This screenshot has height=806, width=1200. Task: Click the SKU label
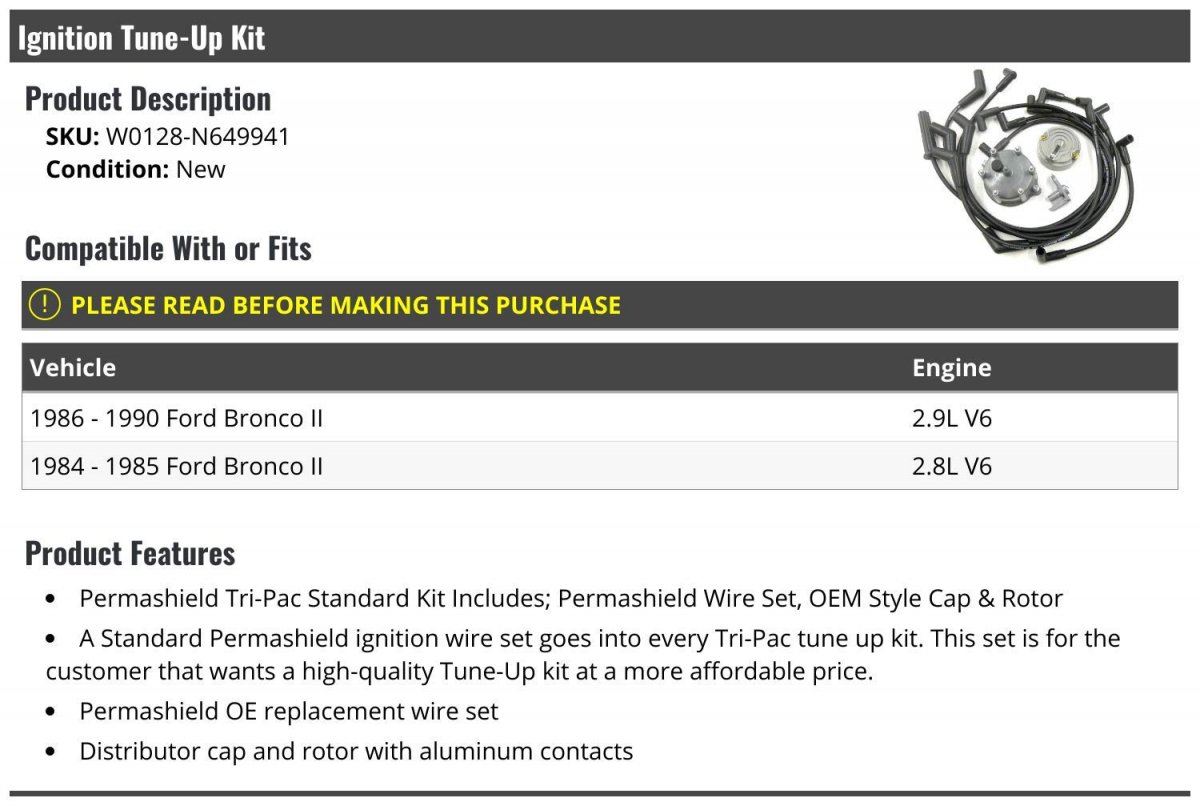[72, 137]
